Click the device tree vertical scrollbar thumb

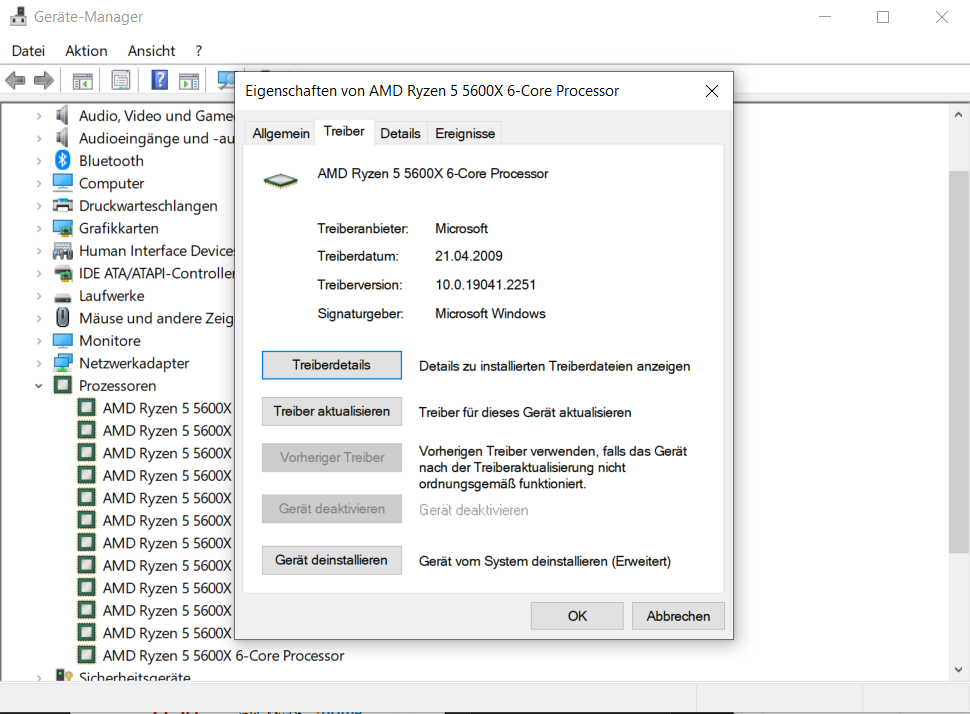point(958,362)
